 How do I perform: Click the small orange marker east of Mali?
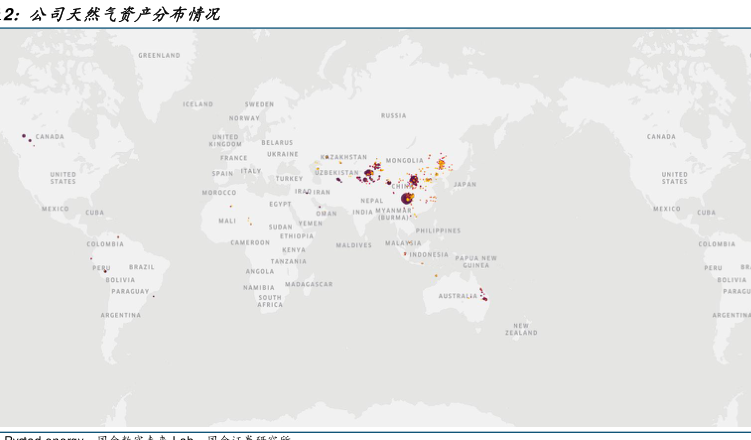(x=249, y=221)
